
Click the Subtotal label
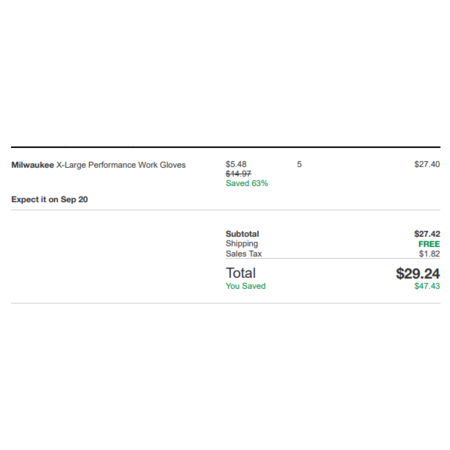(242, 234)
